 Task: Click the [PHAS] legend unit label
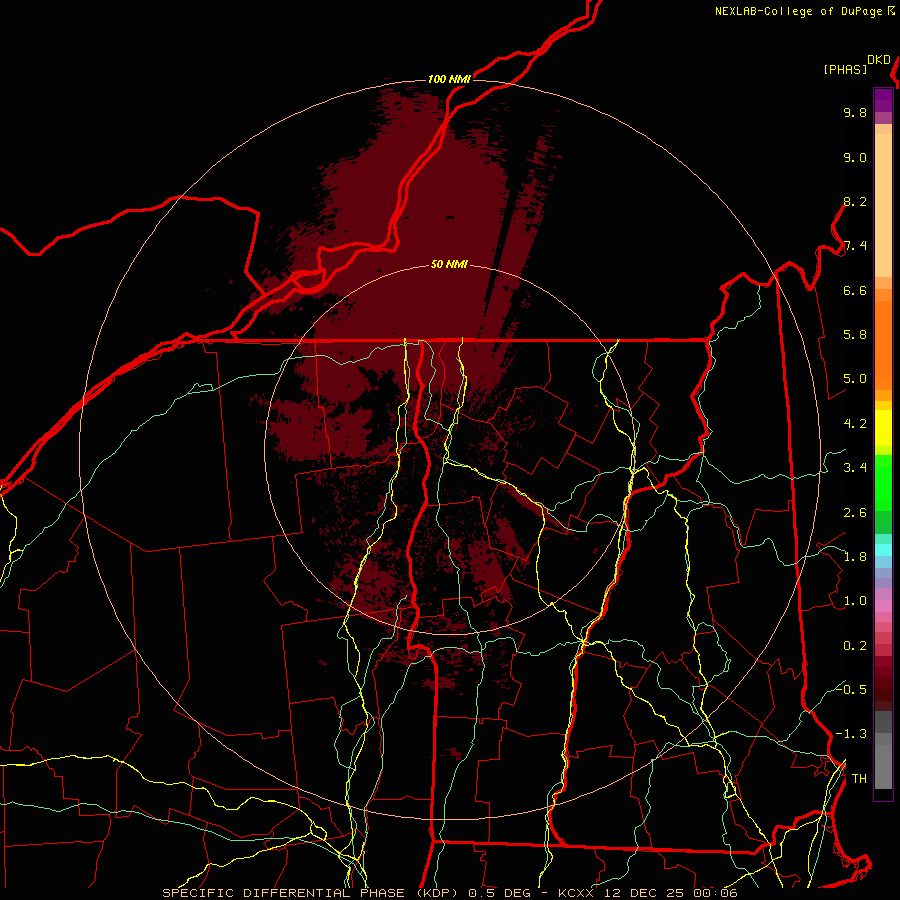pyautogui.click(x=845, y=70)
